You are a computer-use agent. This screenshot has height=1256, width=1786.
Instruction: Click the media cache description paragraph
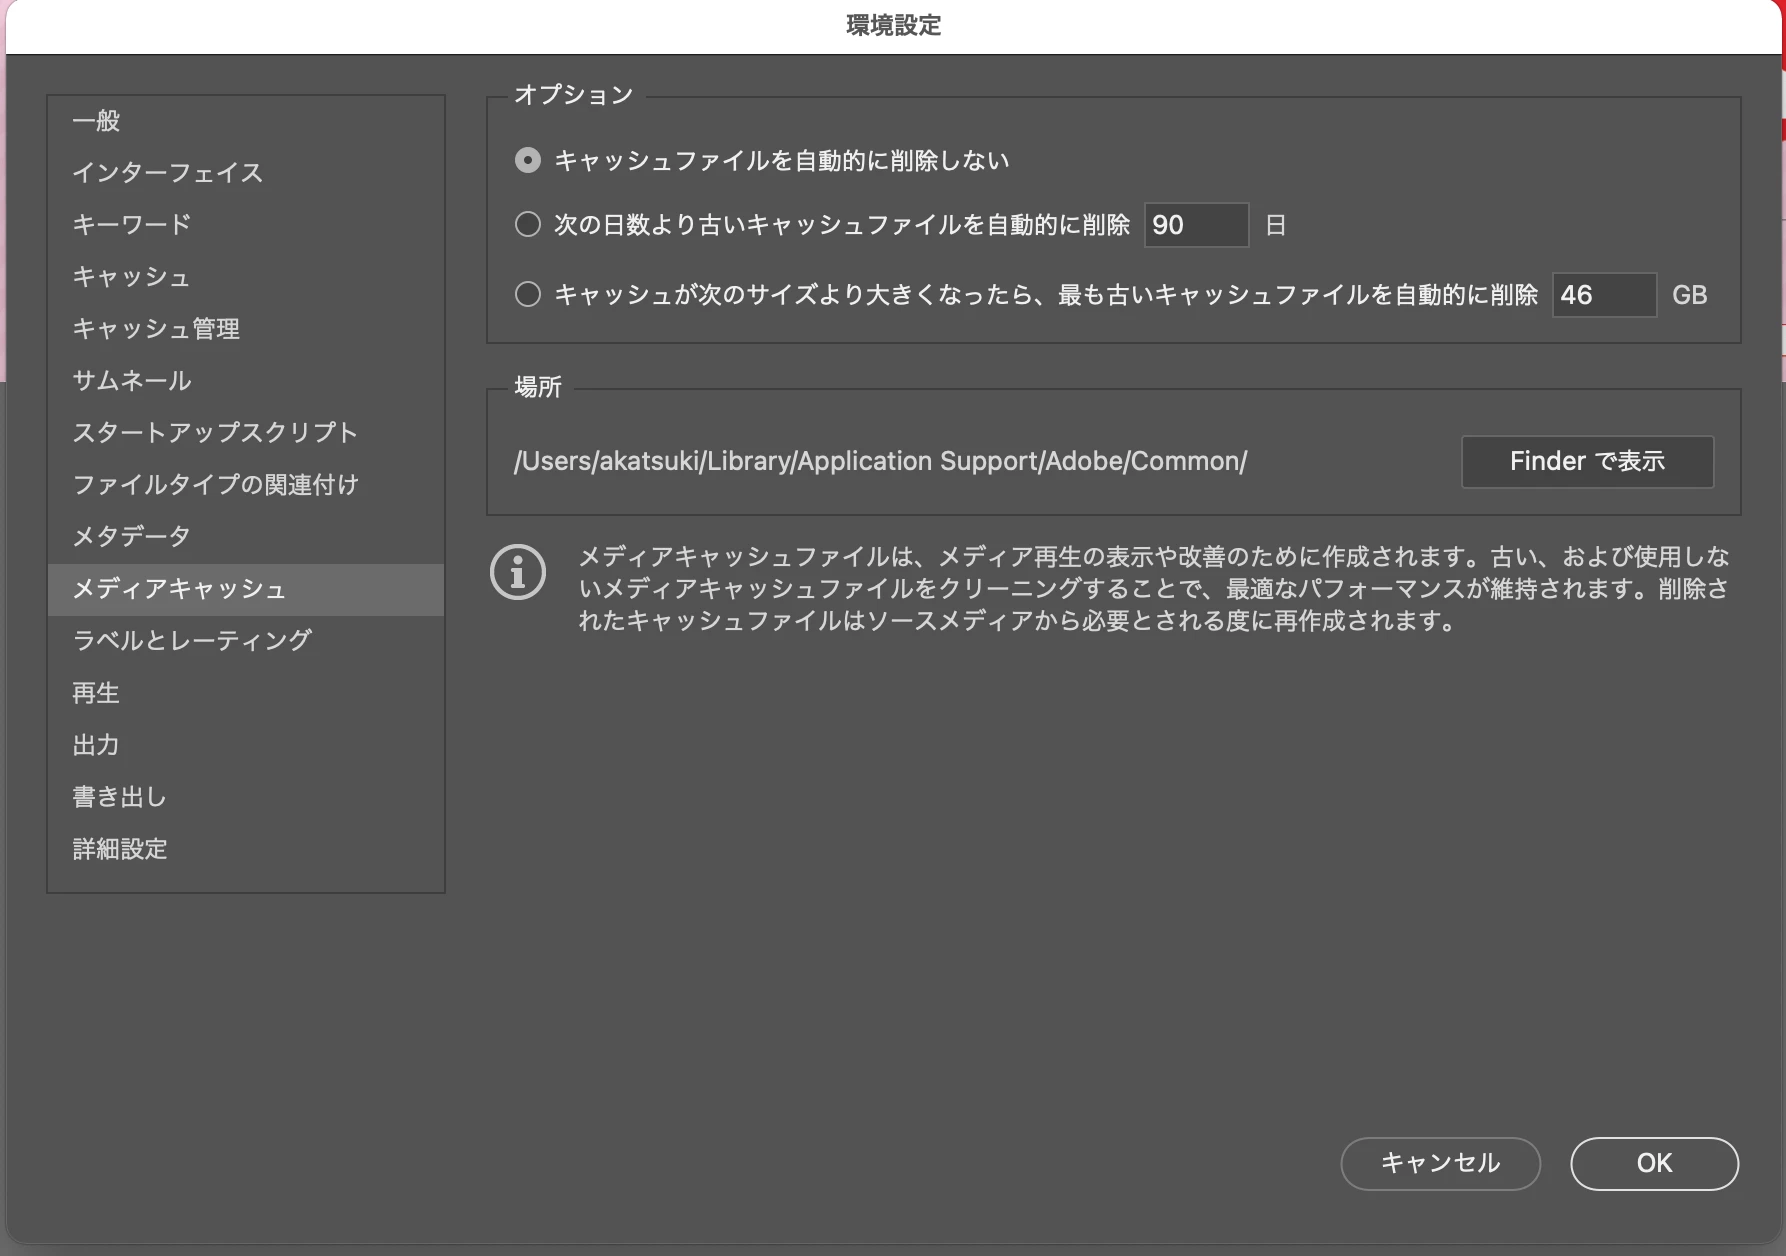point(1153,589)
